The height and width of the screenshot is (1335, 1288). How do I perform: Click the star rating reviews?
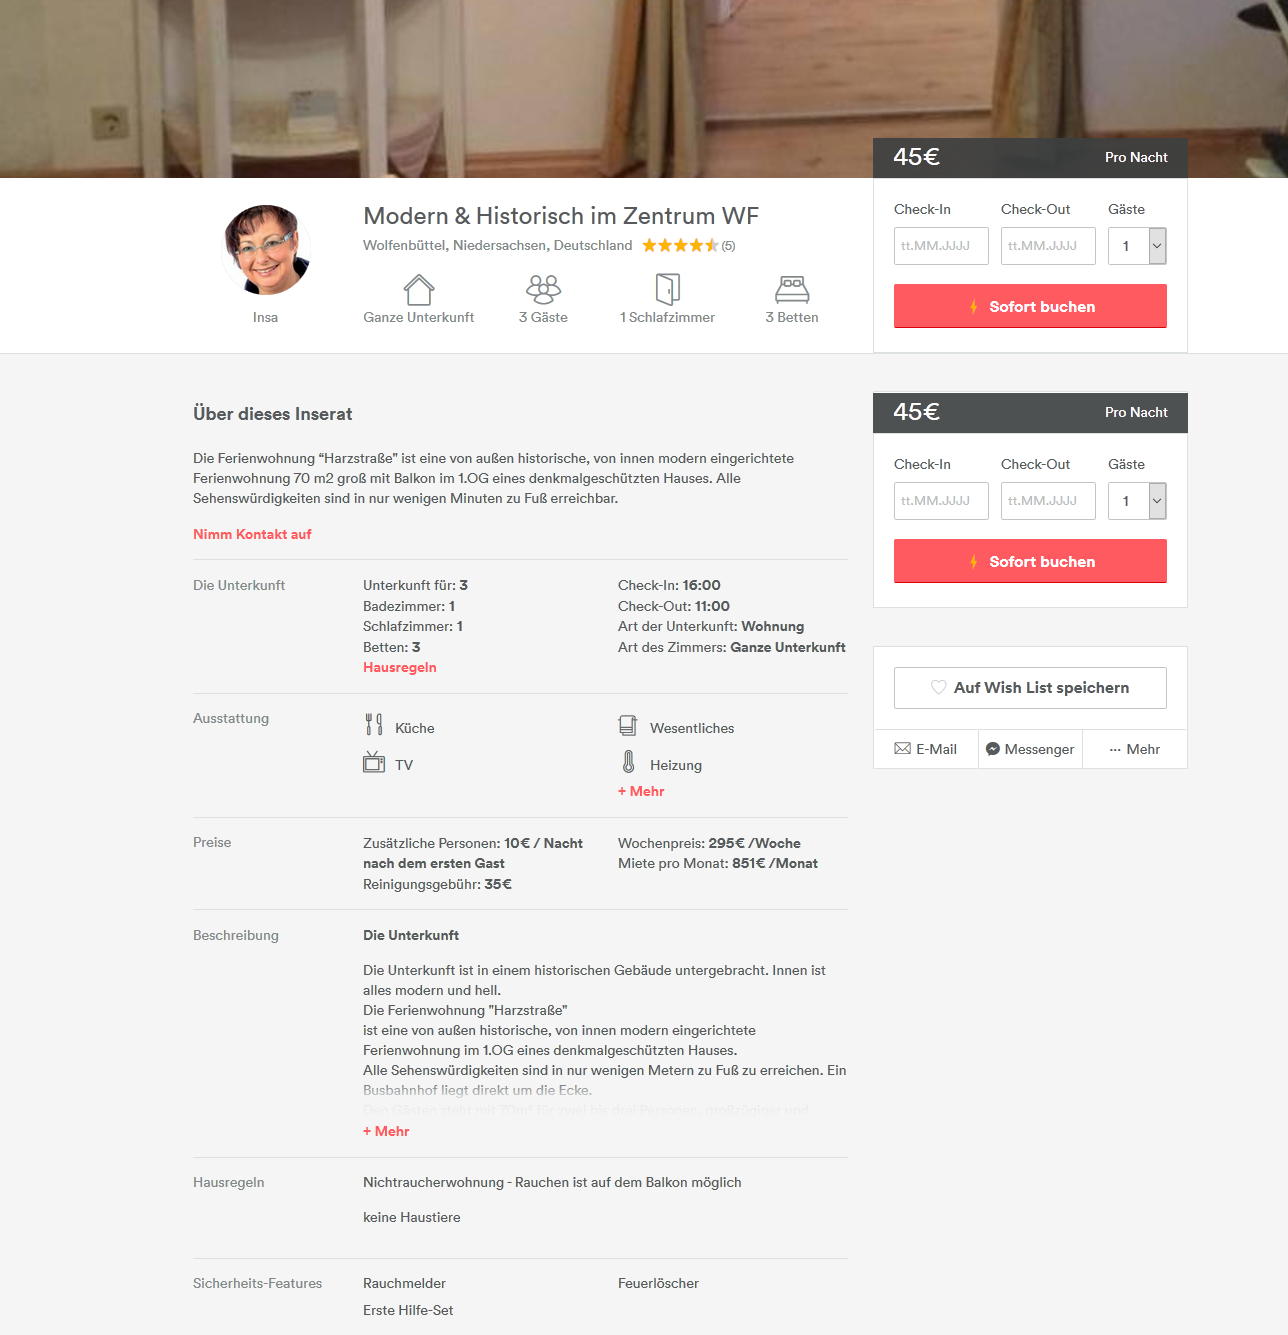point(688,245)
